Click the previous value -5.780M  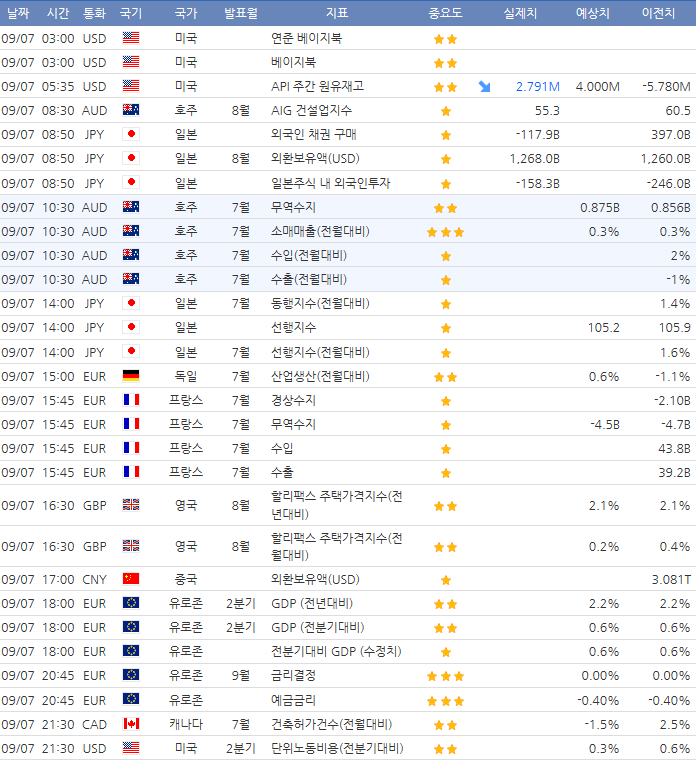click(666, 87)
